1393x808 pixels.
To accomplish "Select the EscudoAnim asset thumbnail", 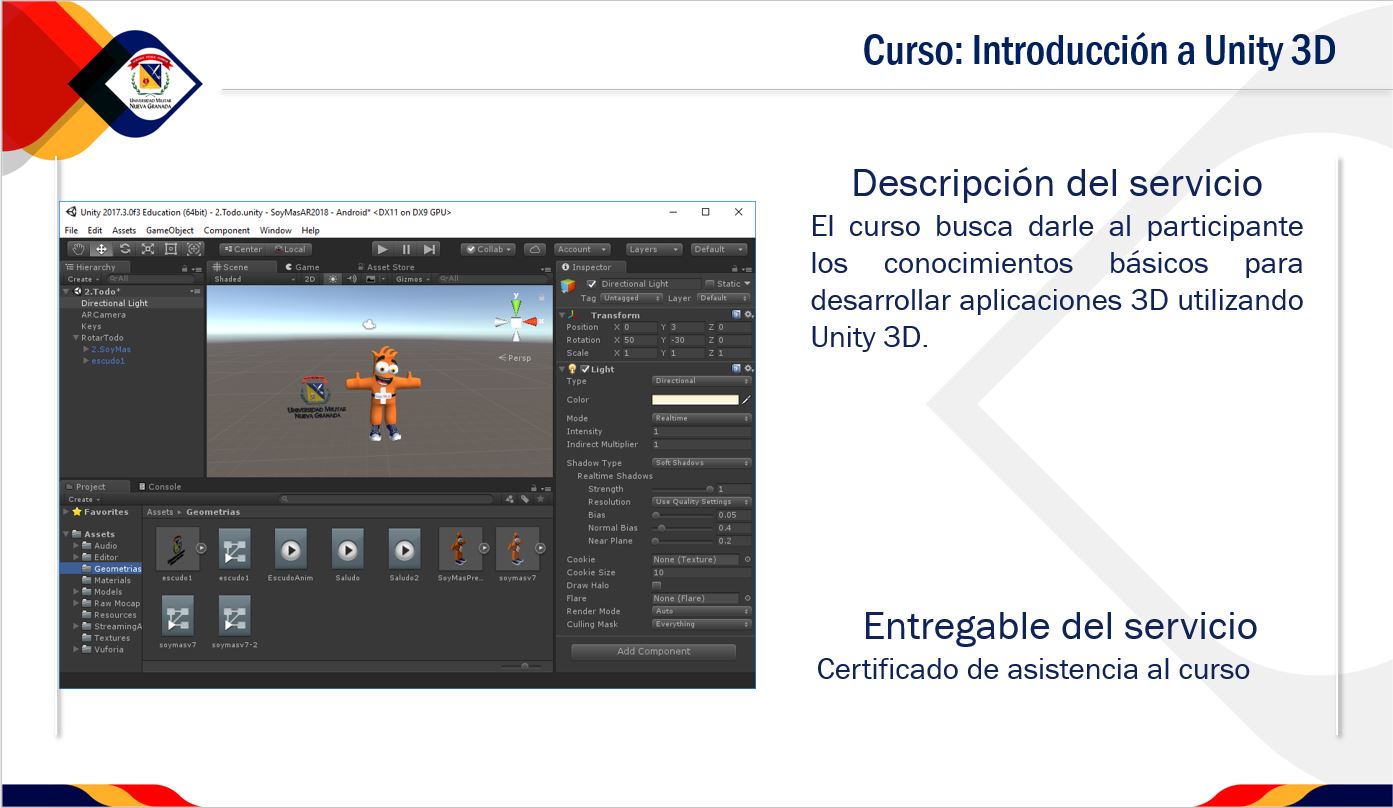I will point(290,550).
